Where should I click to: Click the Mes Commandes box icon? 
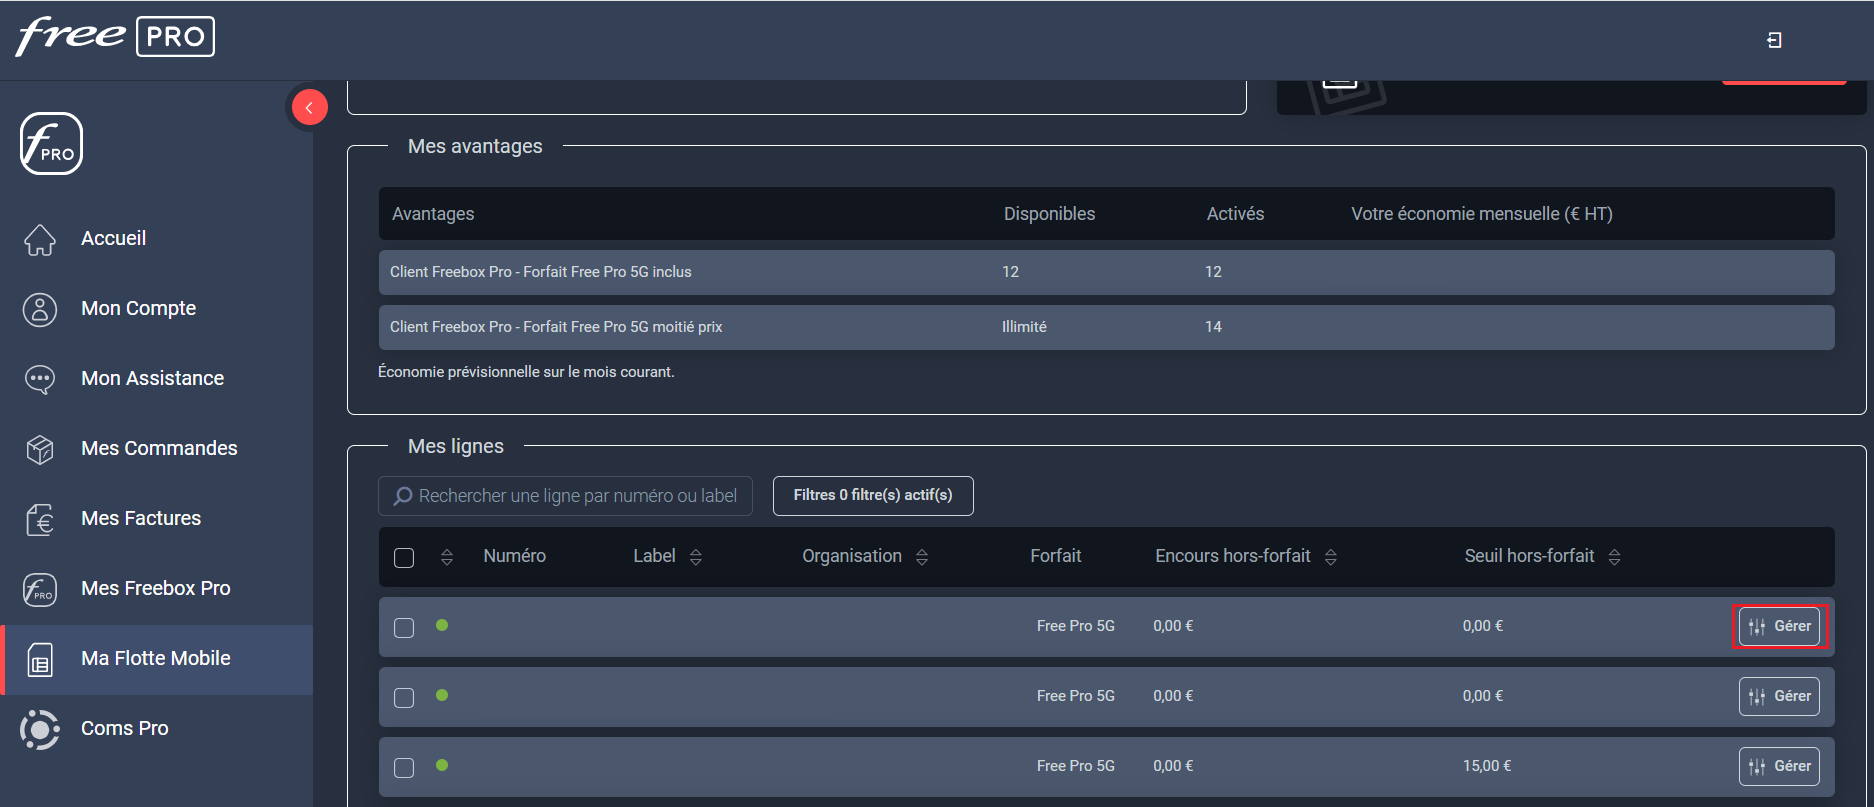[40, 449]
